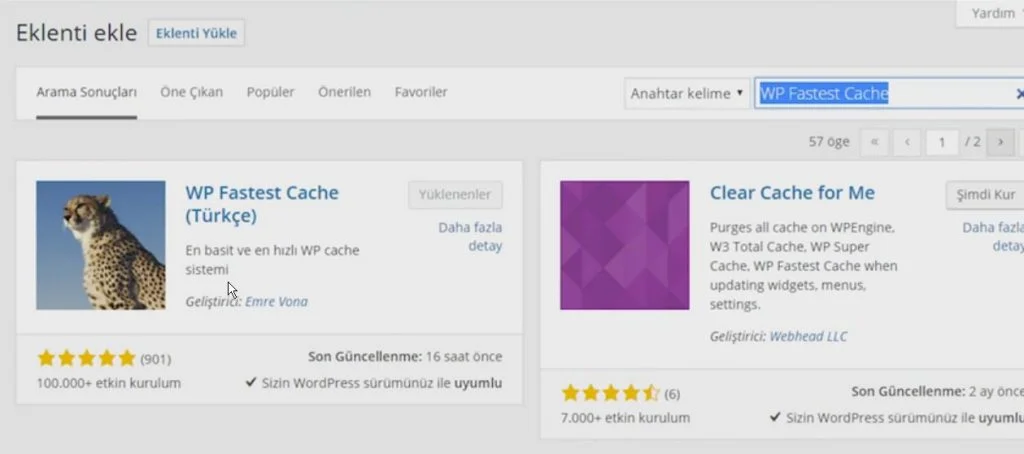Viewport: 1024px width, 454px height.
Task: Switch to the Popüler tab
Action: coord(270,92)
